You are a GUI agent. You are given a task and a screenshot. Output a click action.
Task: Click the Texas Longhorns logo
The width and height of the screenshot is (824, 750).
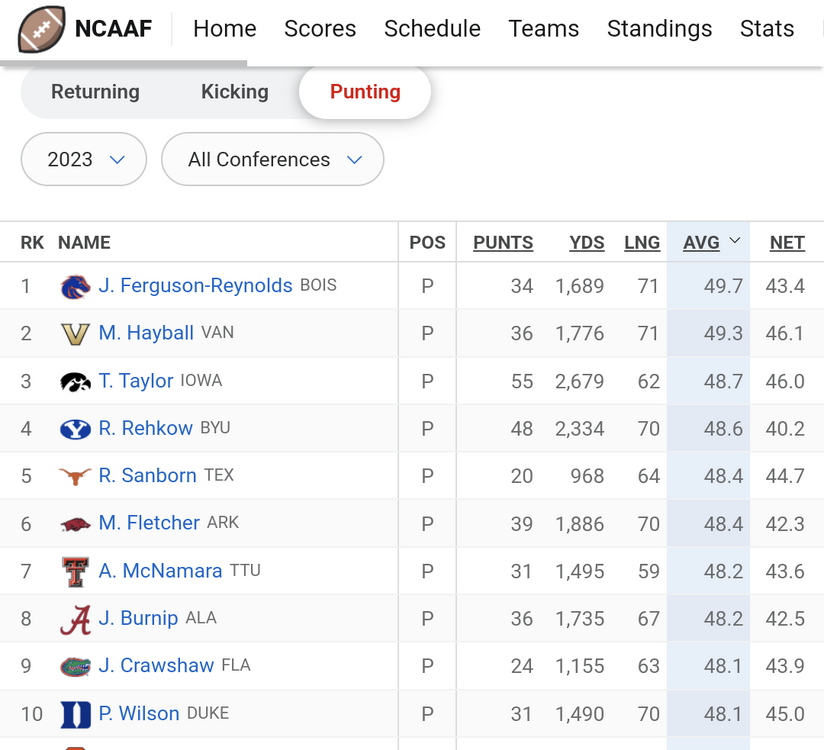tap(75, 476)
